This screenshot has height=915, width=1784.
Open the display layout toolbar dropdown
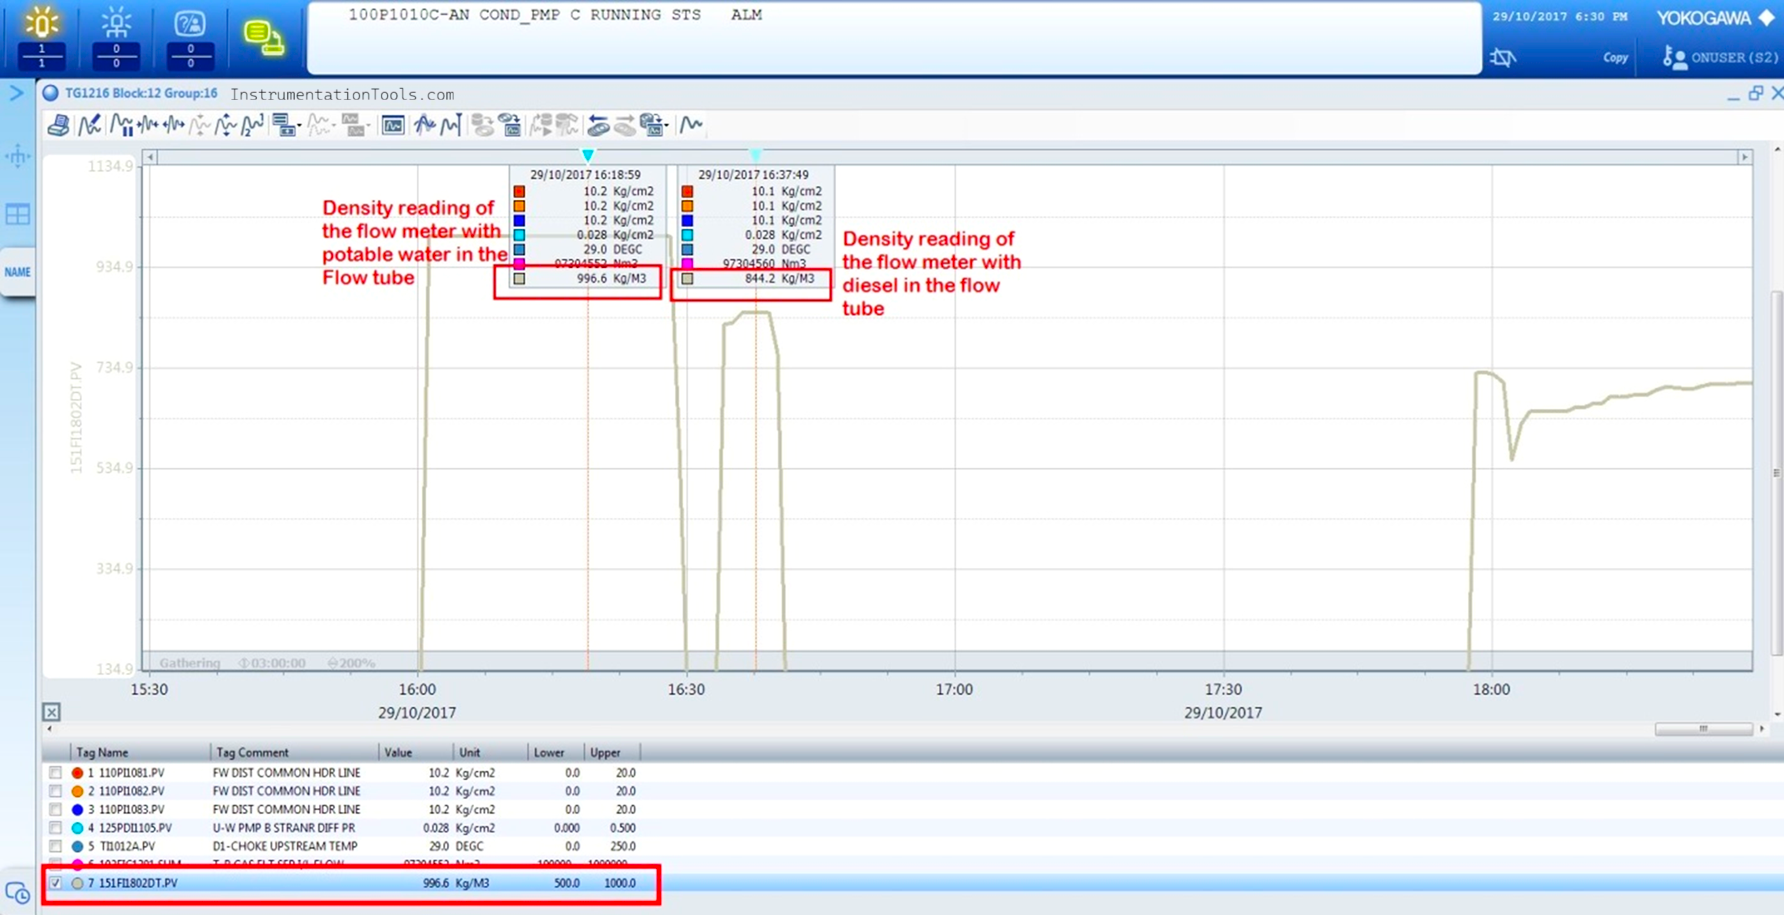tap(300, 126)
